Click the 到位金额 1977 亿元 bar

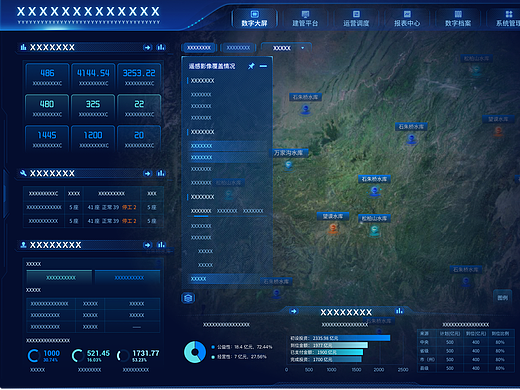tap(329, 345)
